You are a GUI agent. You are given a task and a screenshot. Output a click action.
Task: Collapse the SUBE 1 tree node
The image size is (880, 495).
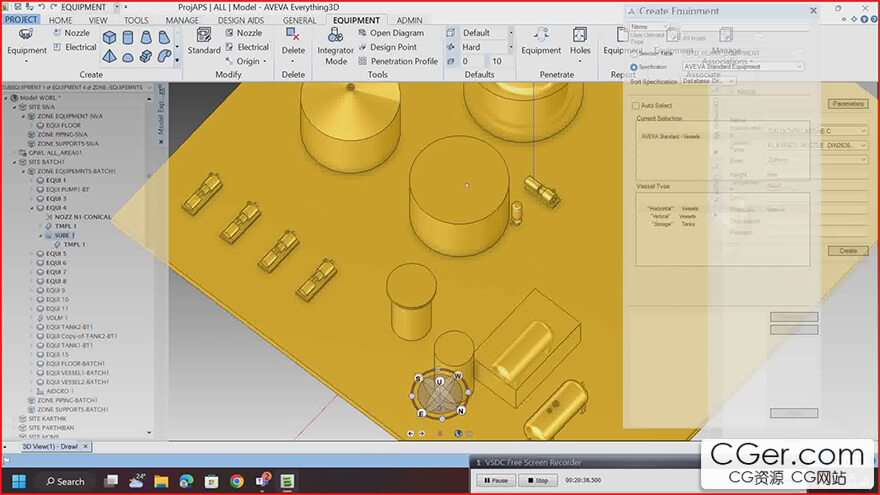click(x=41, y=236)
